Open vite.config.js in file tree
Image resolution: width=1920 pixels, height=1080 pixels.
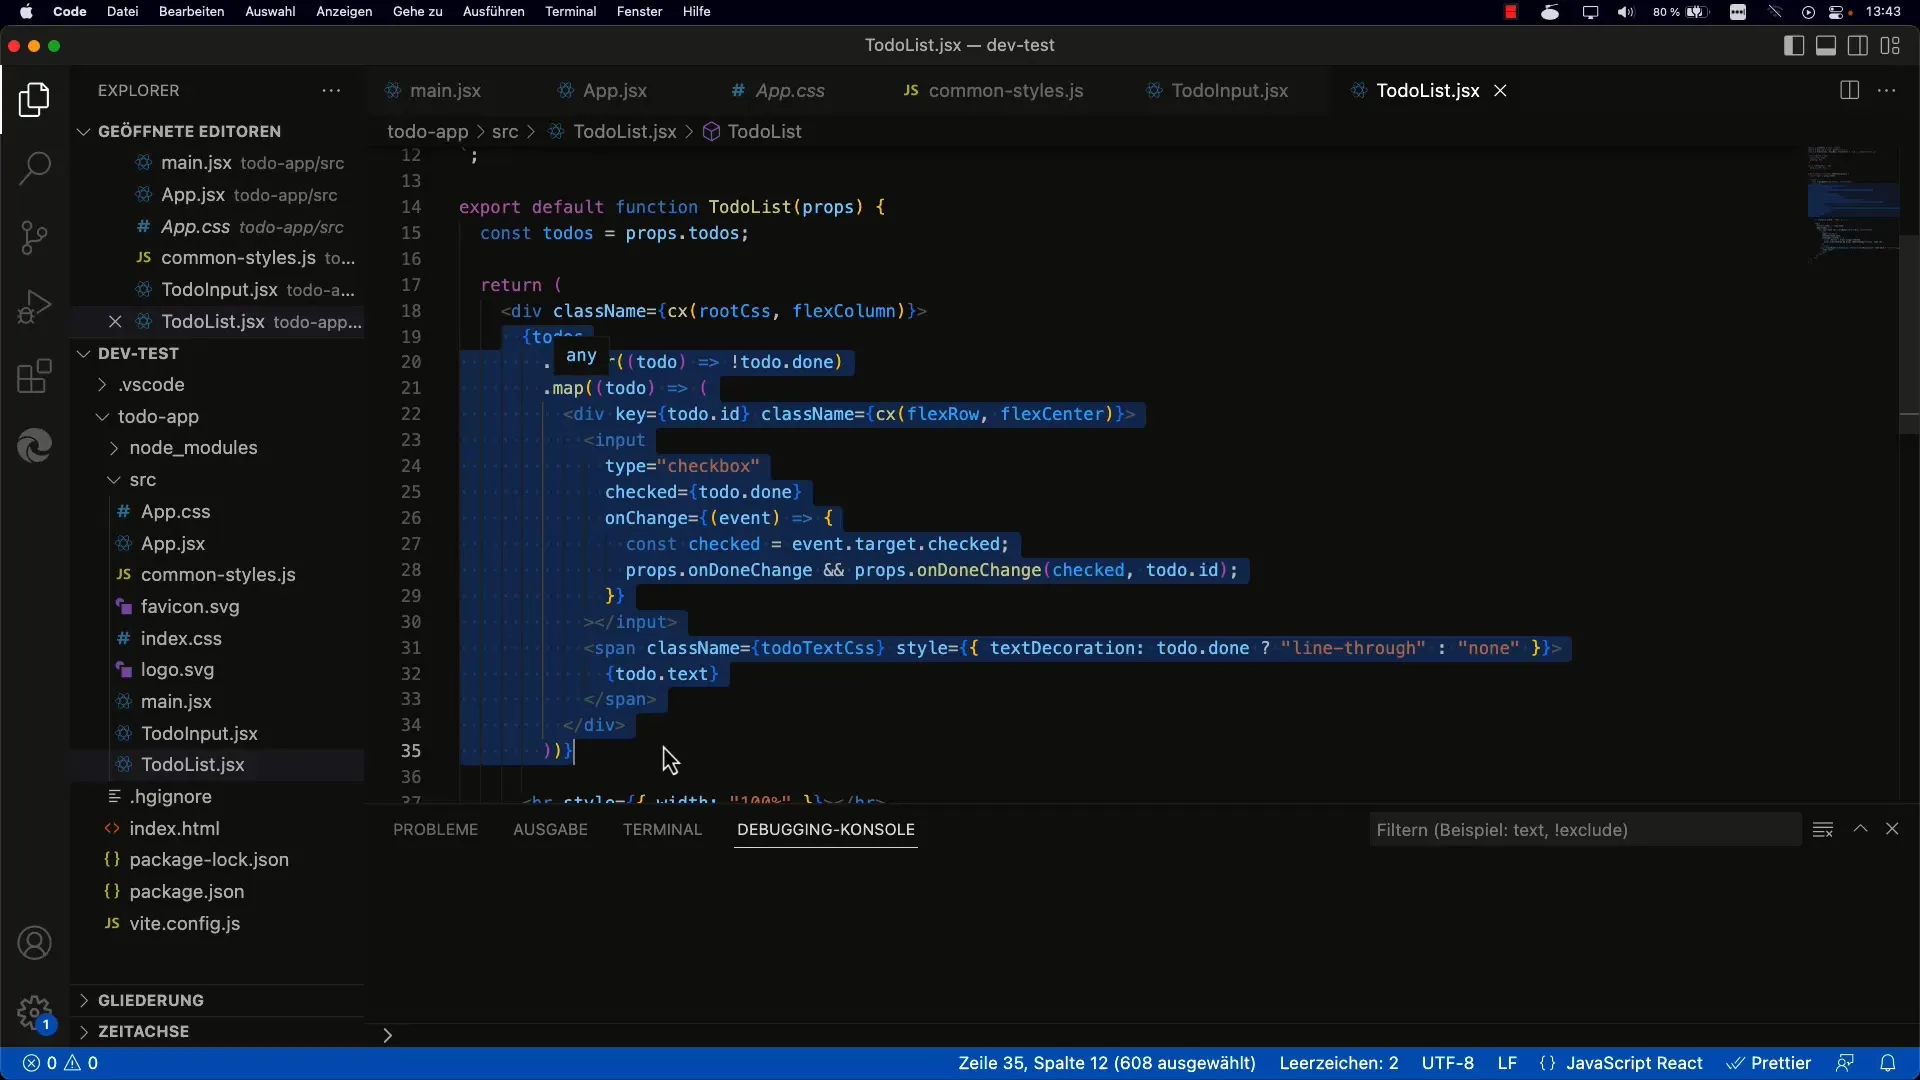click(x=184, y=923)
